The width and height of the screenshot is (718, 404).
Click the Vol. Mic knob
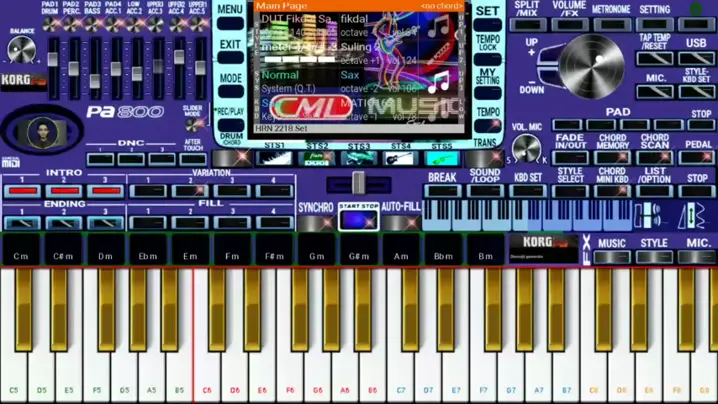527,149
